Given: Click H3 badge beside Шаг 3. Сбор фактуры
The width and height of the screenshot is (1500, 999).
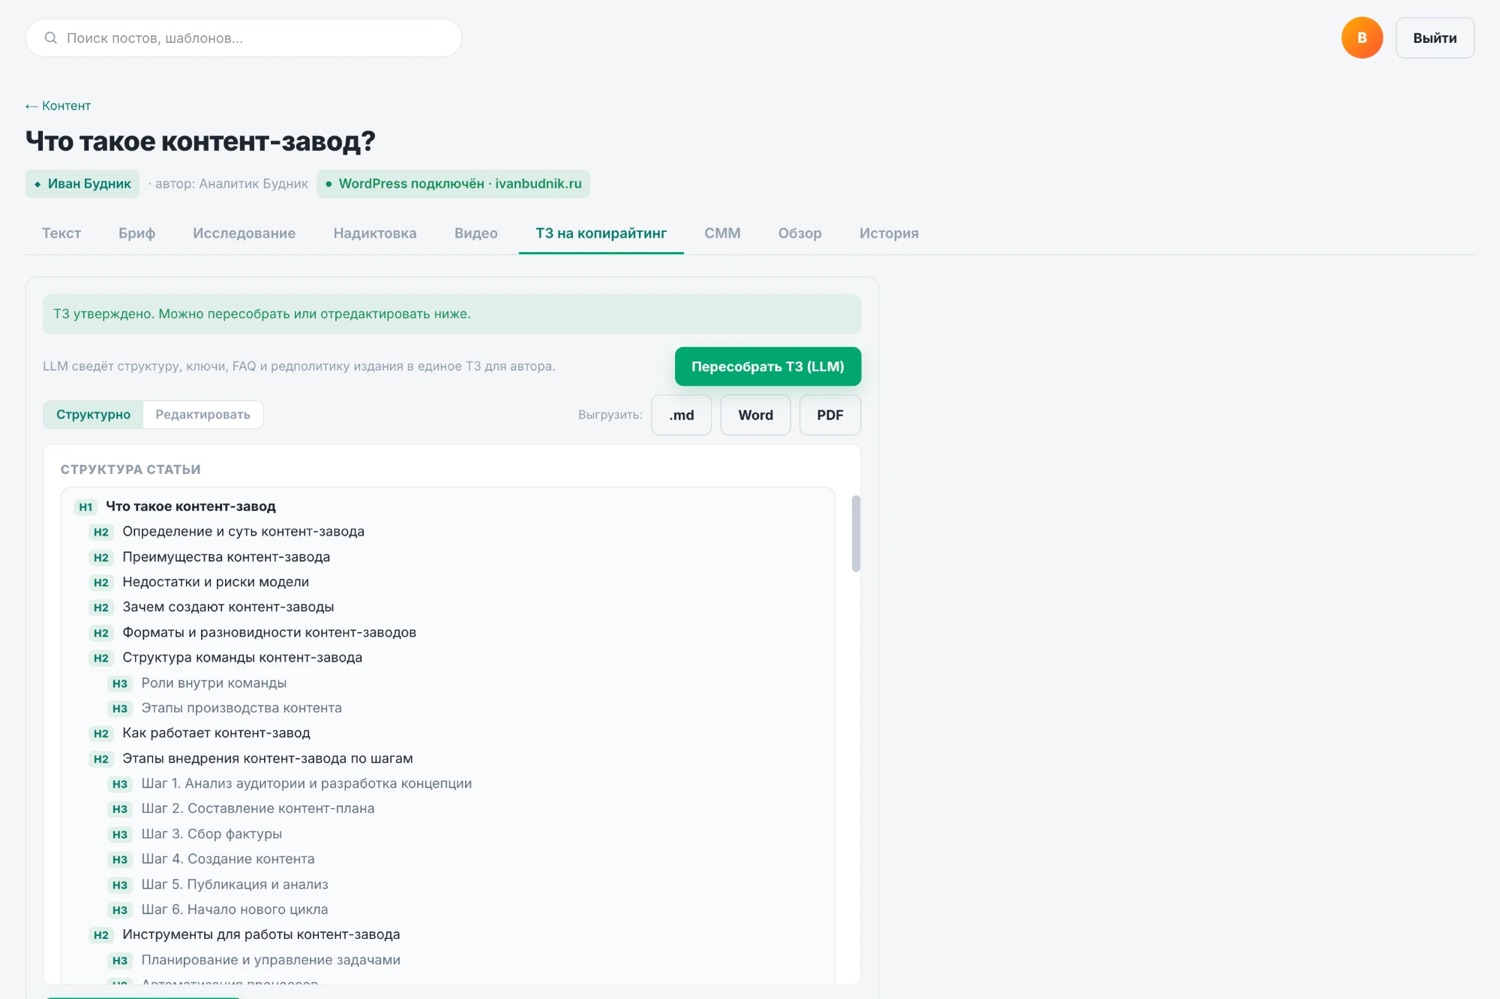Looking at the screenshot, I should pyautogui.click(x=120, y=834).
